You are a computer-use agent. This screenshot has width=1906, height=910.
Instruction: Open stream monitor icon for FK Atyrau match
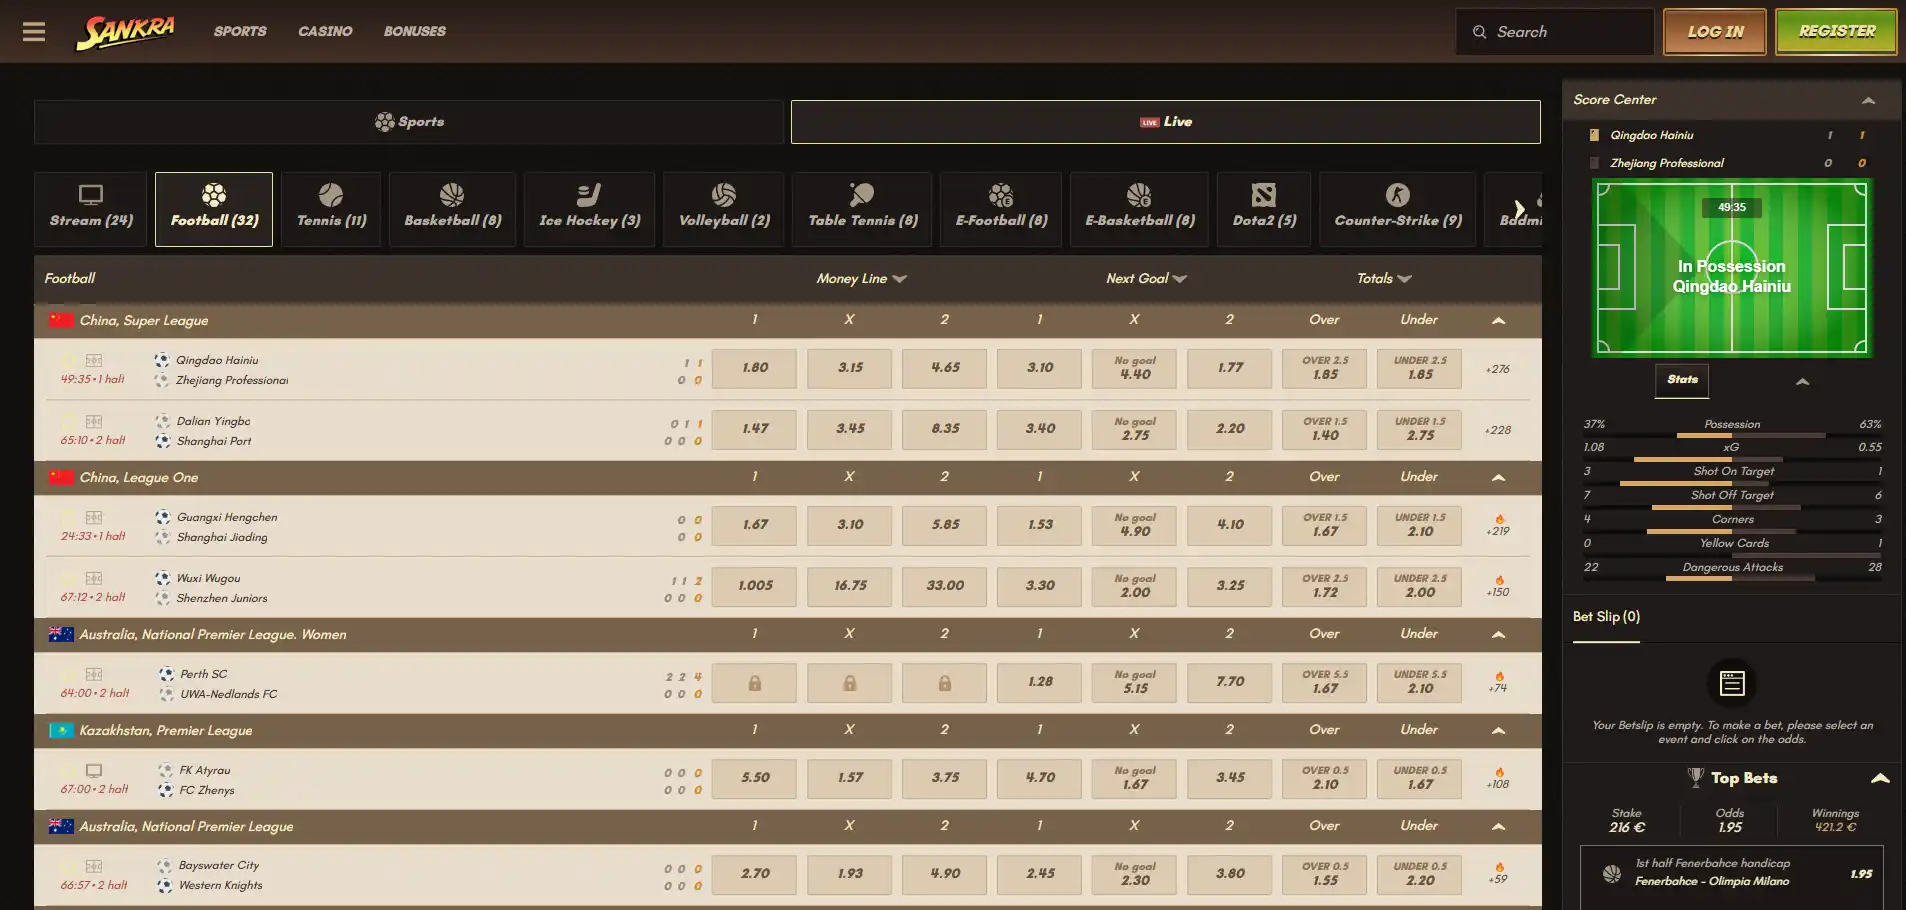(x=94, y=770)
